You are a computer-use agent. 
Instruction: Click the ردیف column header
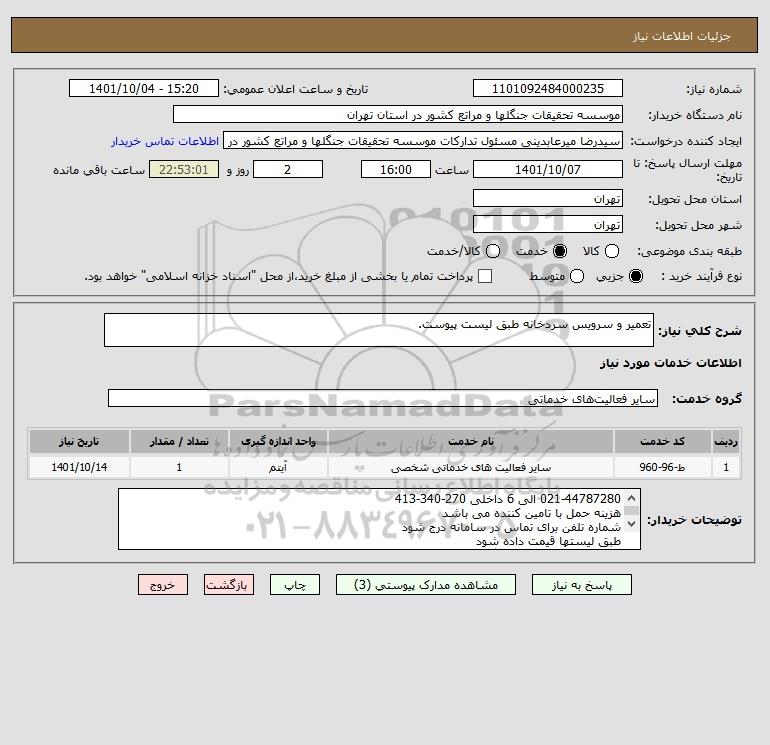[726, 441]
